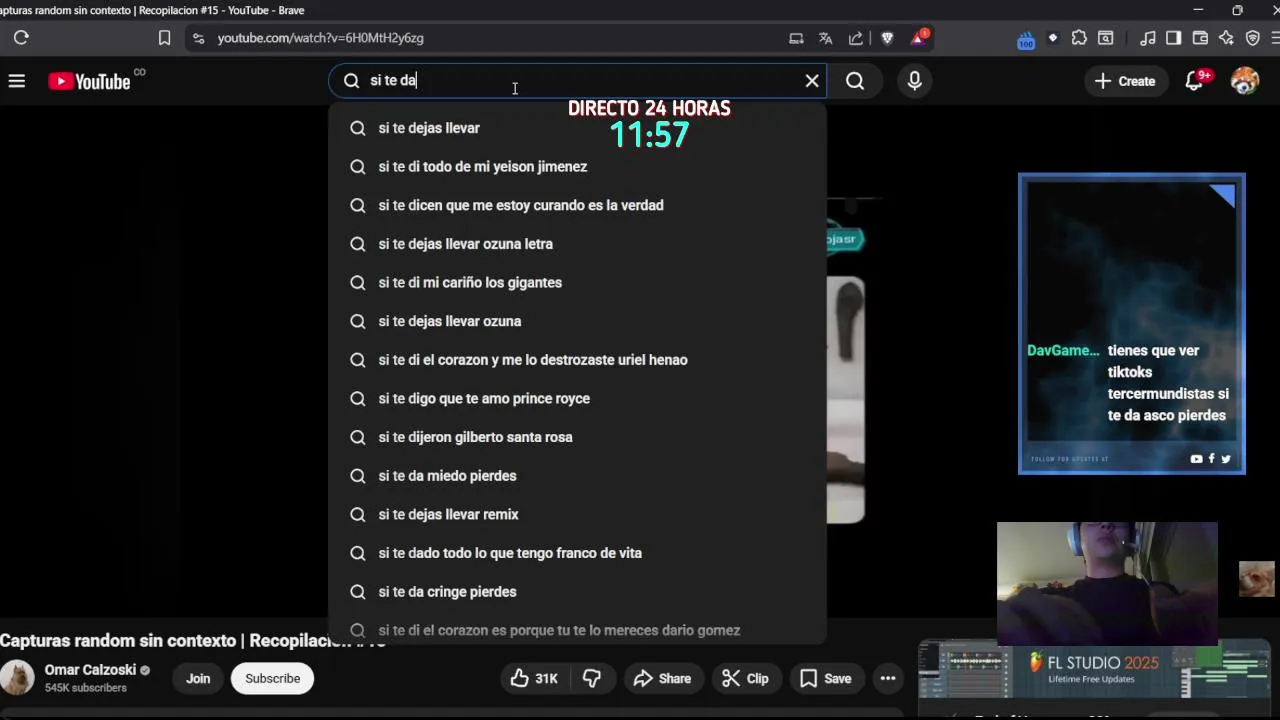1280x720 pixels.
Task: Click the address bar URL
Action: (321, 38)
